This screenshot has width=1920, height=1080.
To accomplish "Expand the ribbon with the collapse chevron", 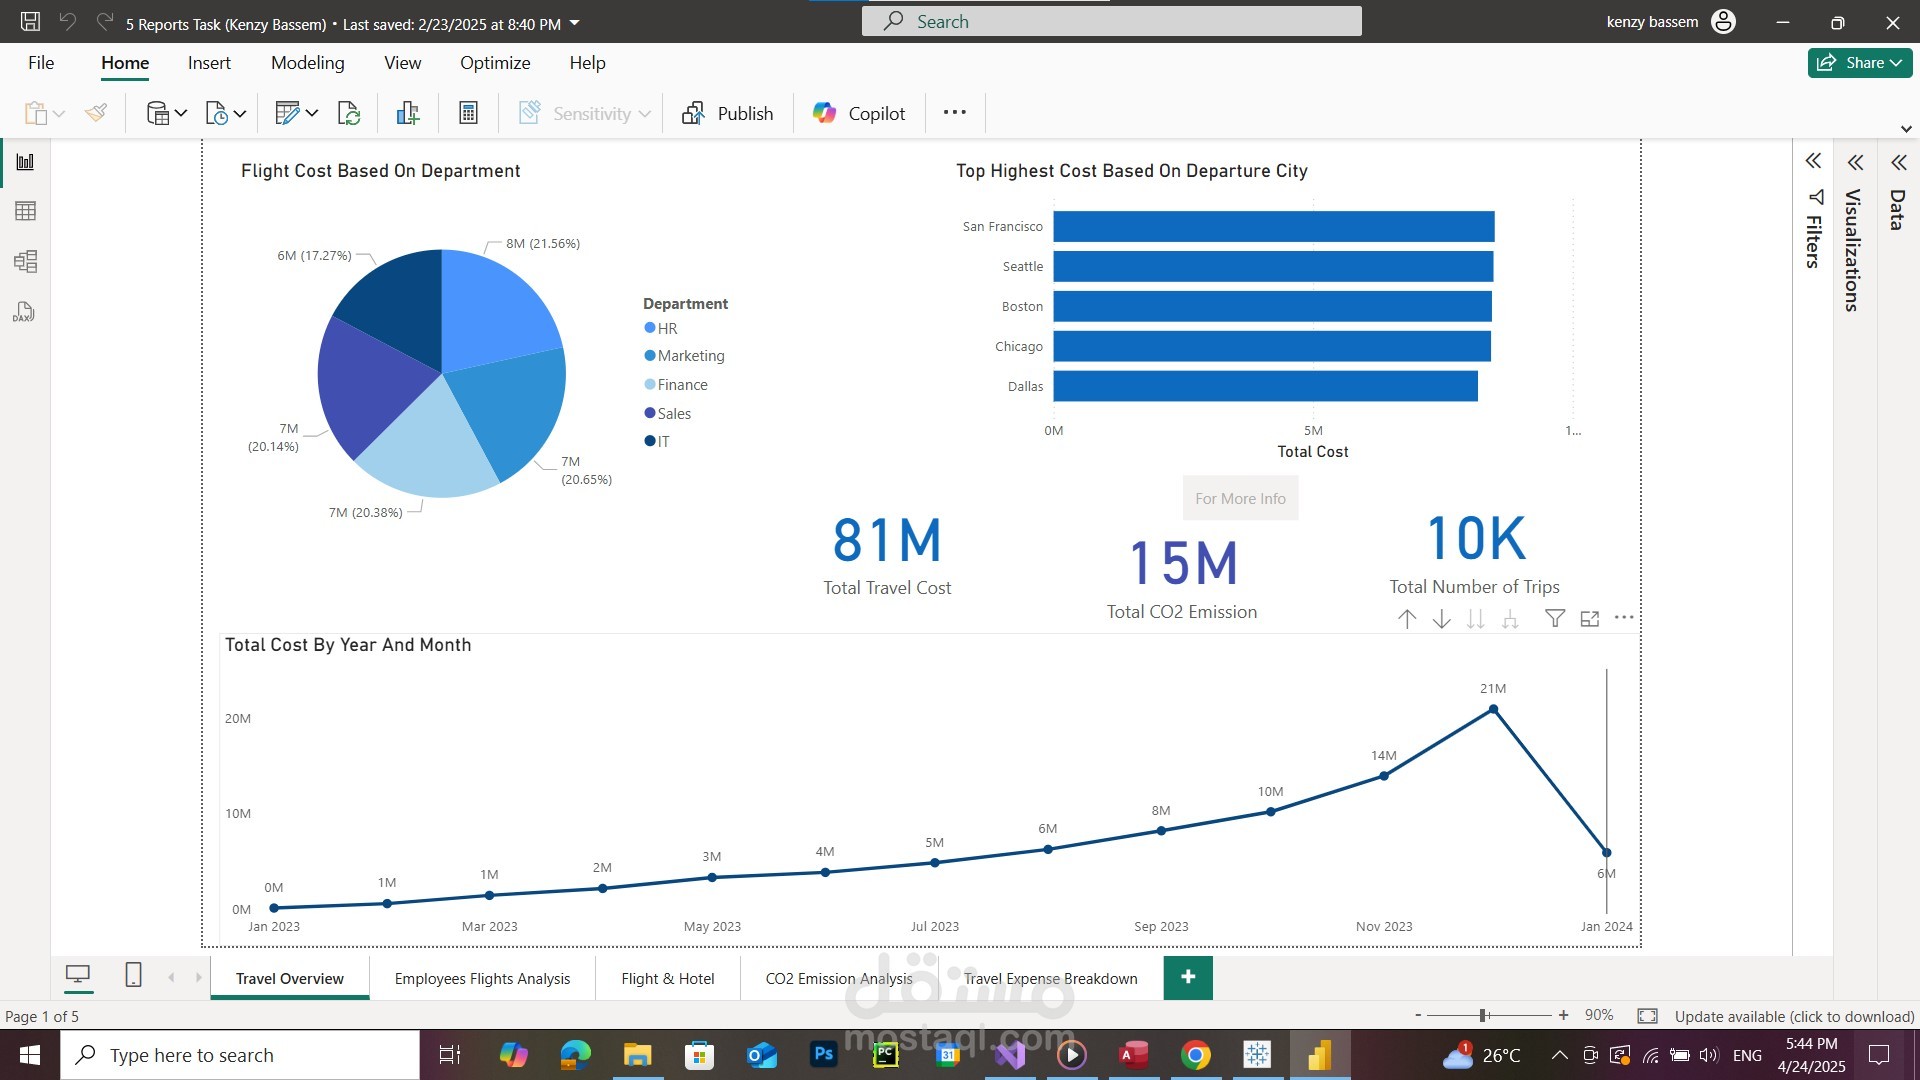I will click(1906, 129).
